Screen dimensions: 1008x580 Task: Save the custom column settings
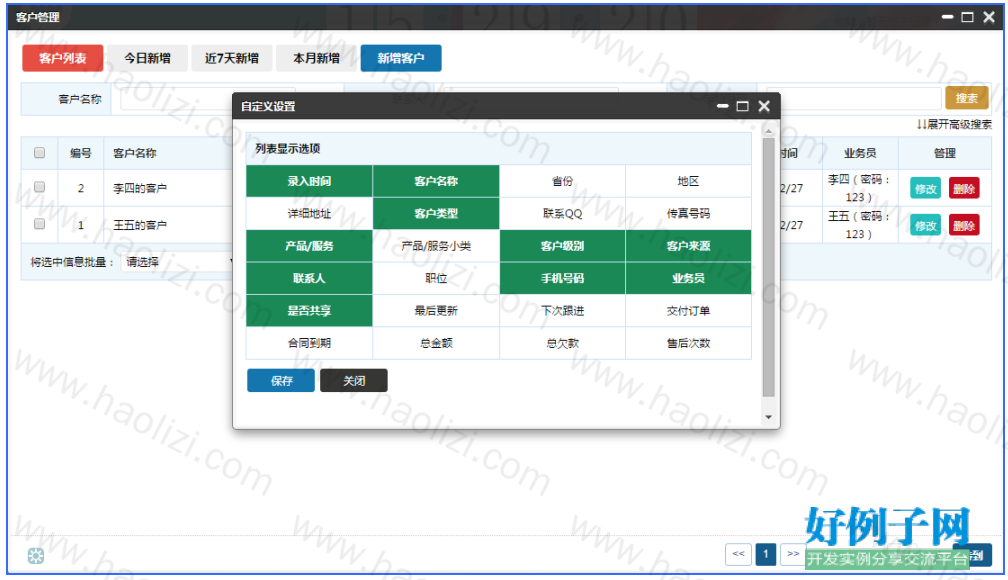pos(281,381)
